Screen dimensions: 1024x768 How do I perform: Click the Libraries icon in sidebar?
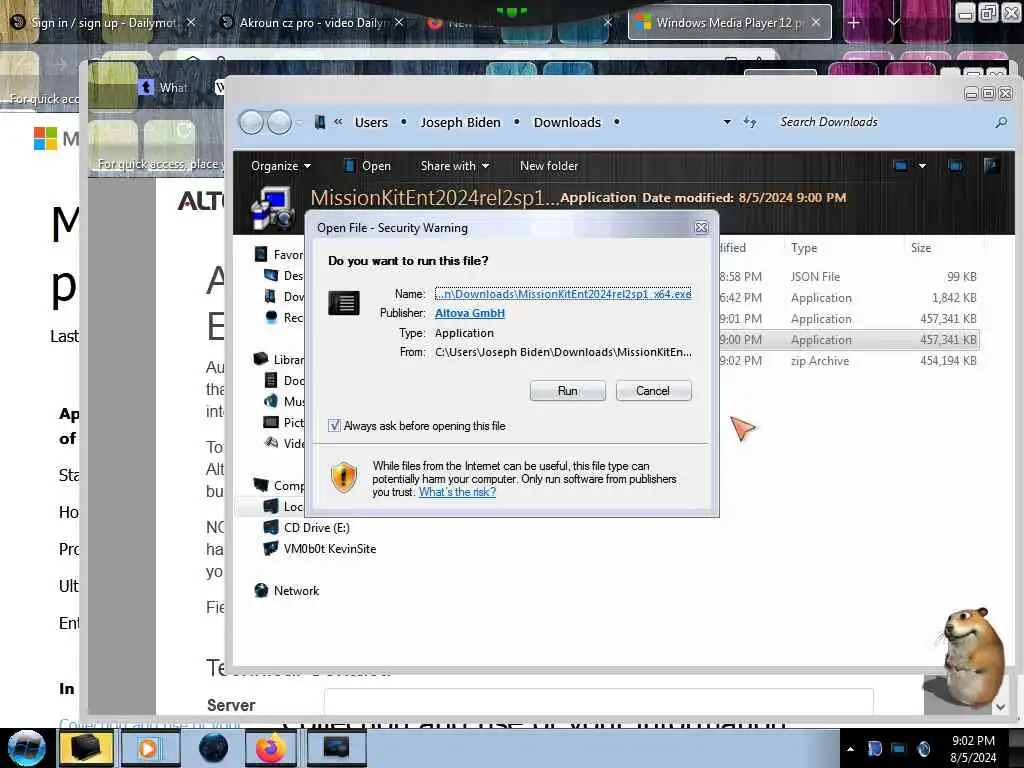pyautogui.click(x=261, y=359)
